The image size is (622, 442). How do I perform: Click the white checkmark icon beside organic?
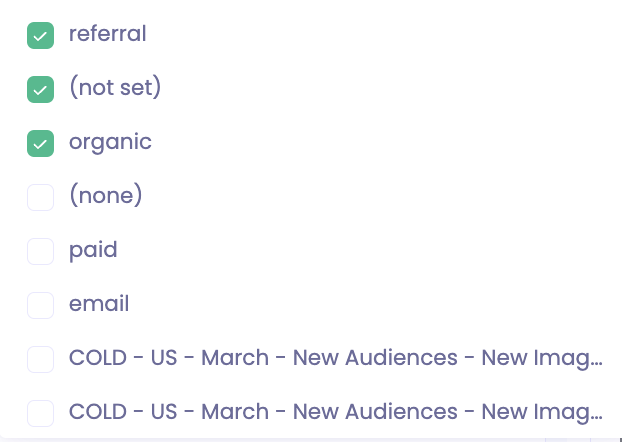coord(40,144)
